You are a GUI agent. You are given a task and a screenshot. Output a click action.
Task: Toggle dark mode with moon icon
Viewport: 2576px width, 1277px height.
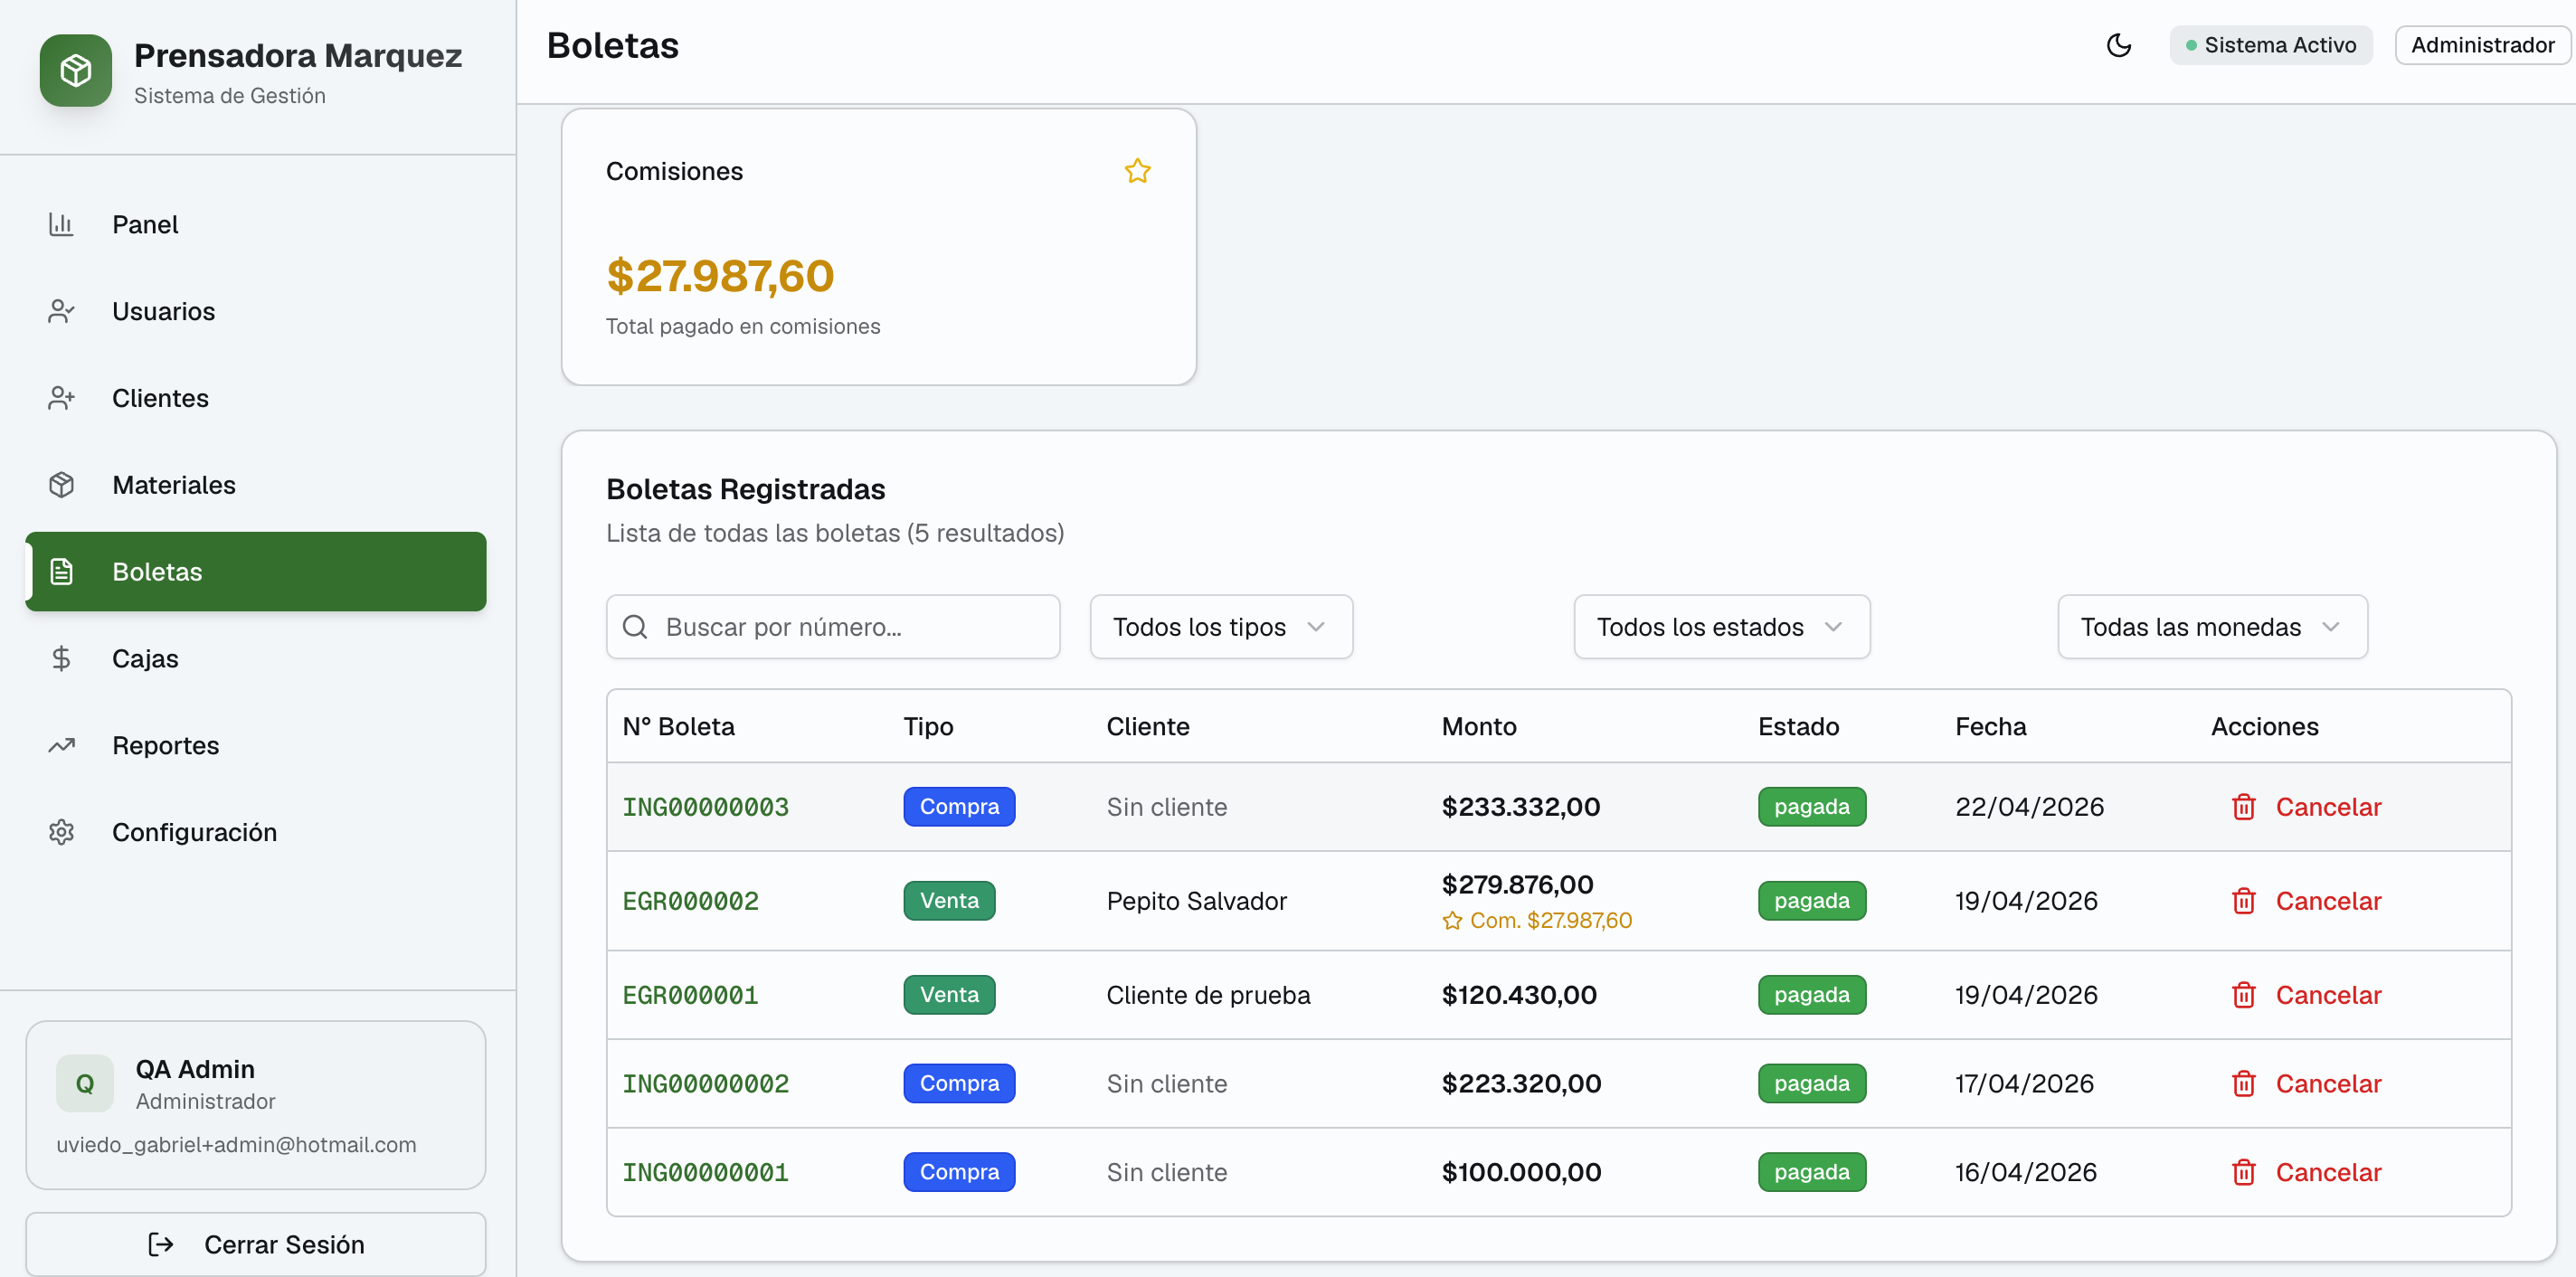pos(2118,45)
